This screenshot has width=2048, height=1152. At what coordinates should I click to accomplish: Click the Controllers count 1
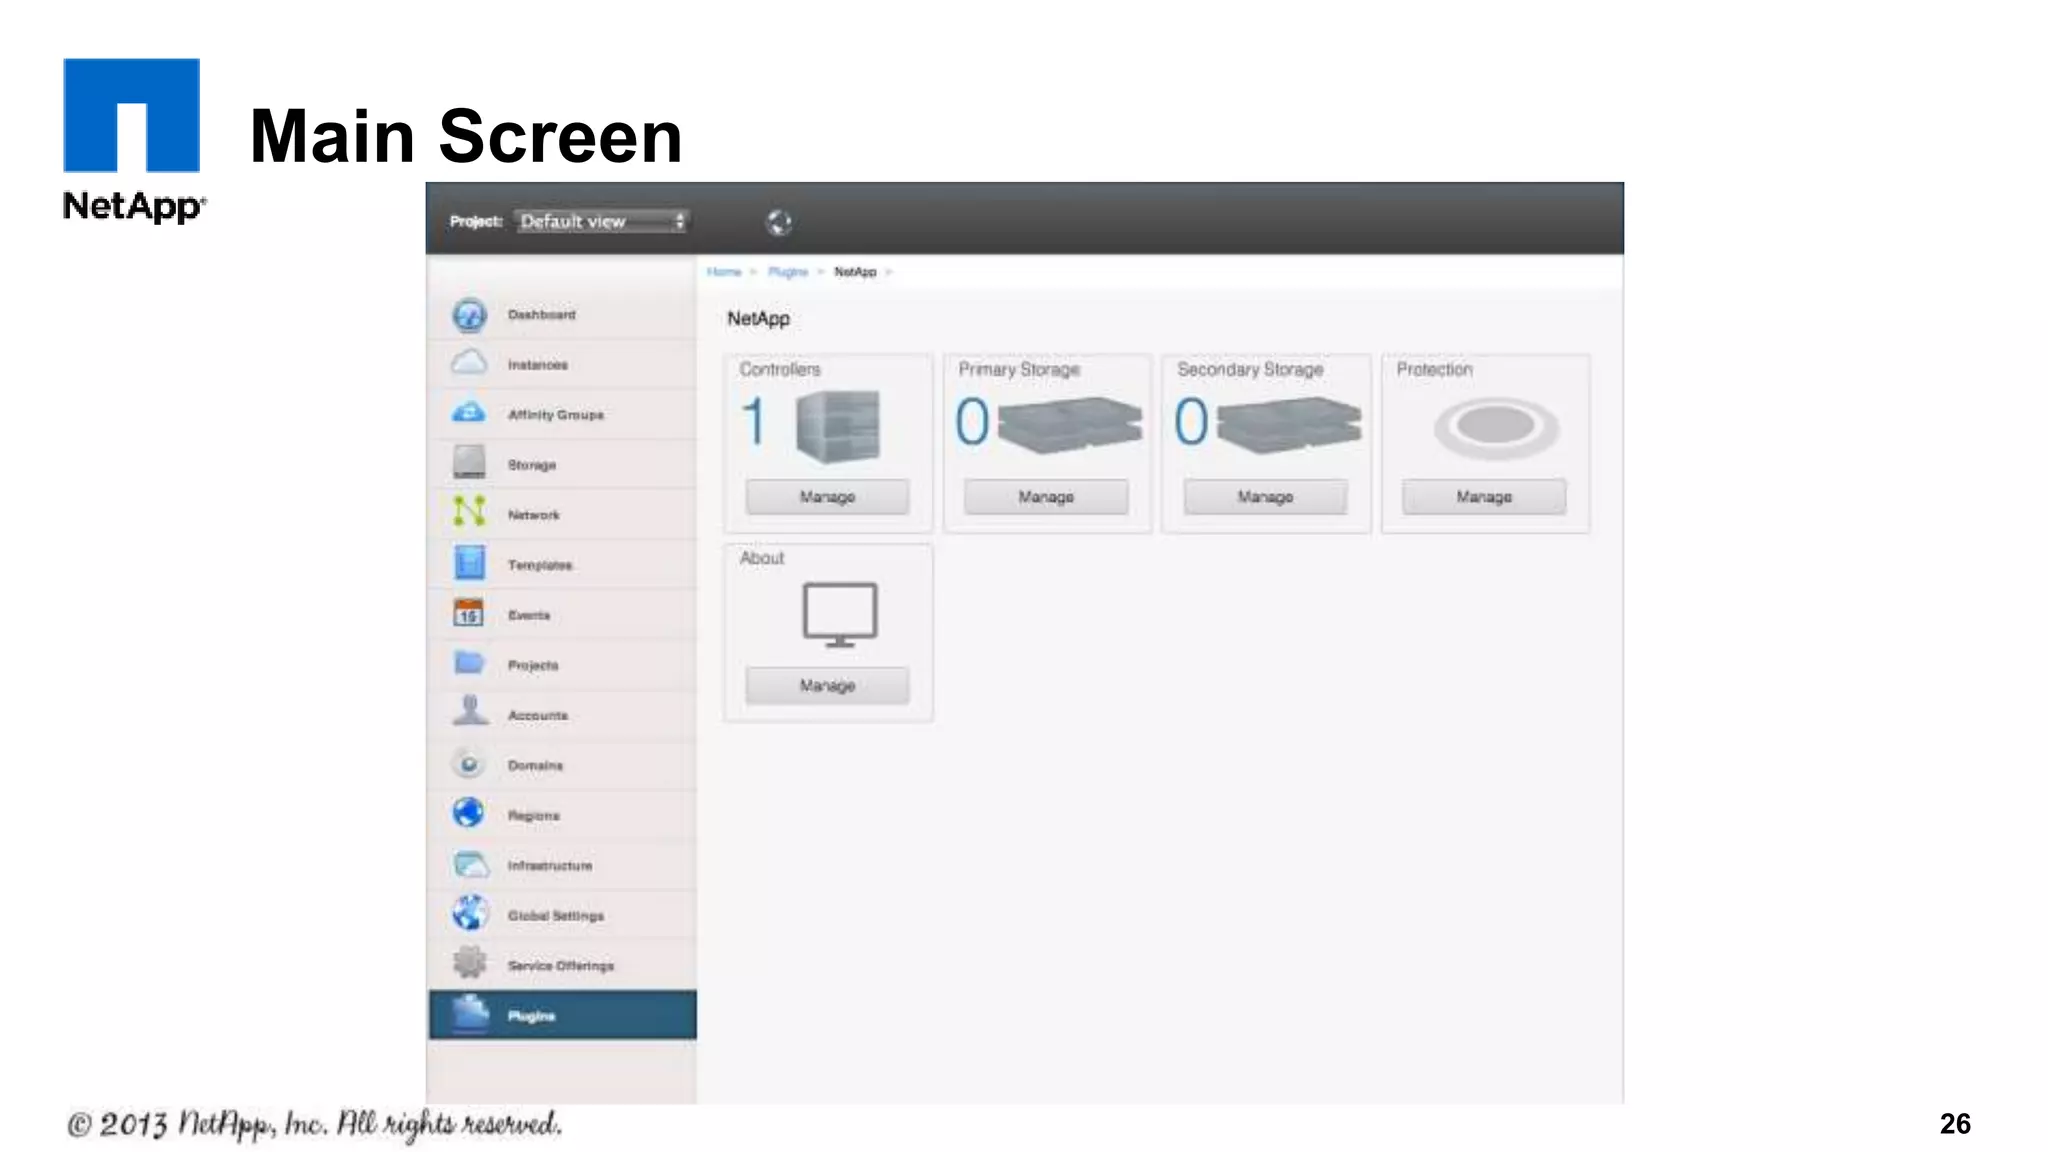[x=755, y=422]
